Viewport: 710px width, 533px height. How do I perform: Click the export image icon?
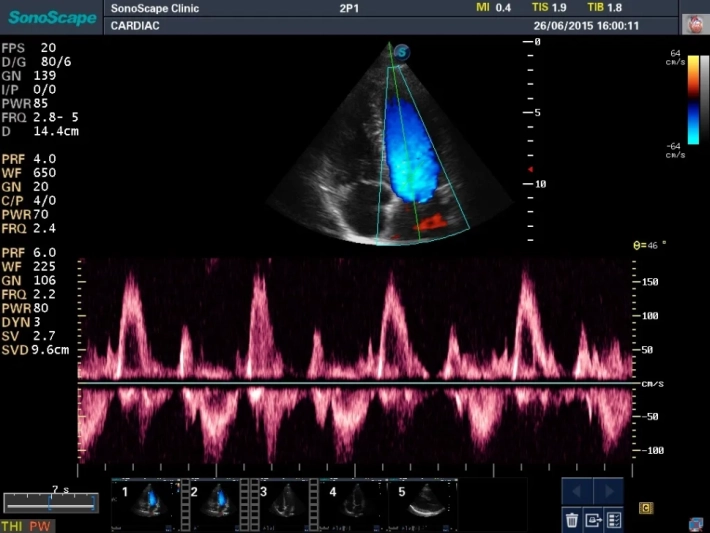tap(593, 519)
